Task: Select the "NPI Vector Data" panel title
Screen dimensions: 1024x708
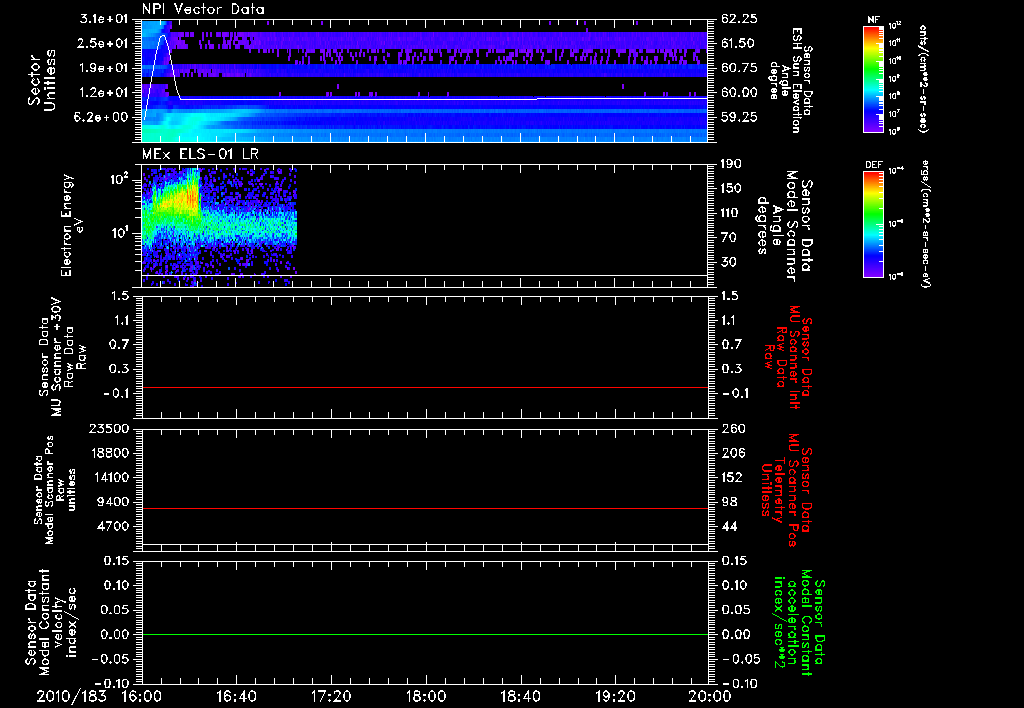Action: click(x=203, y=9)
